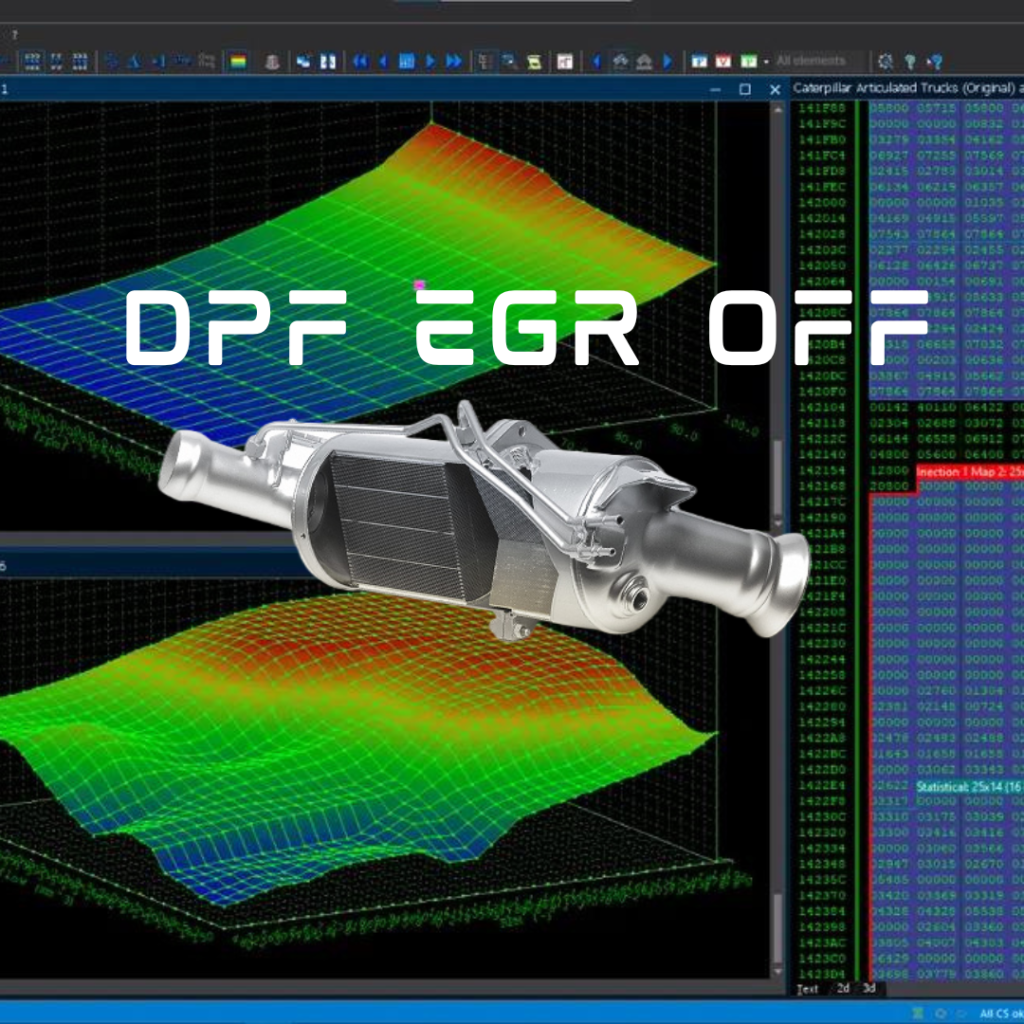Click the single right blue arrow icon

click(x=431, y=61)
